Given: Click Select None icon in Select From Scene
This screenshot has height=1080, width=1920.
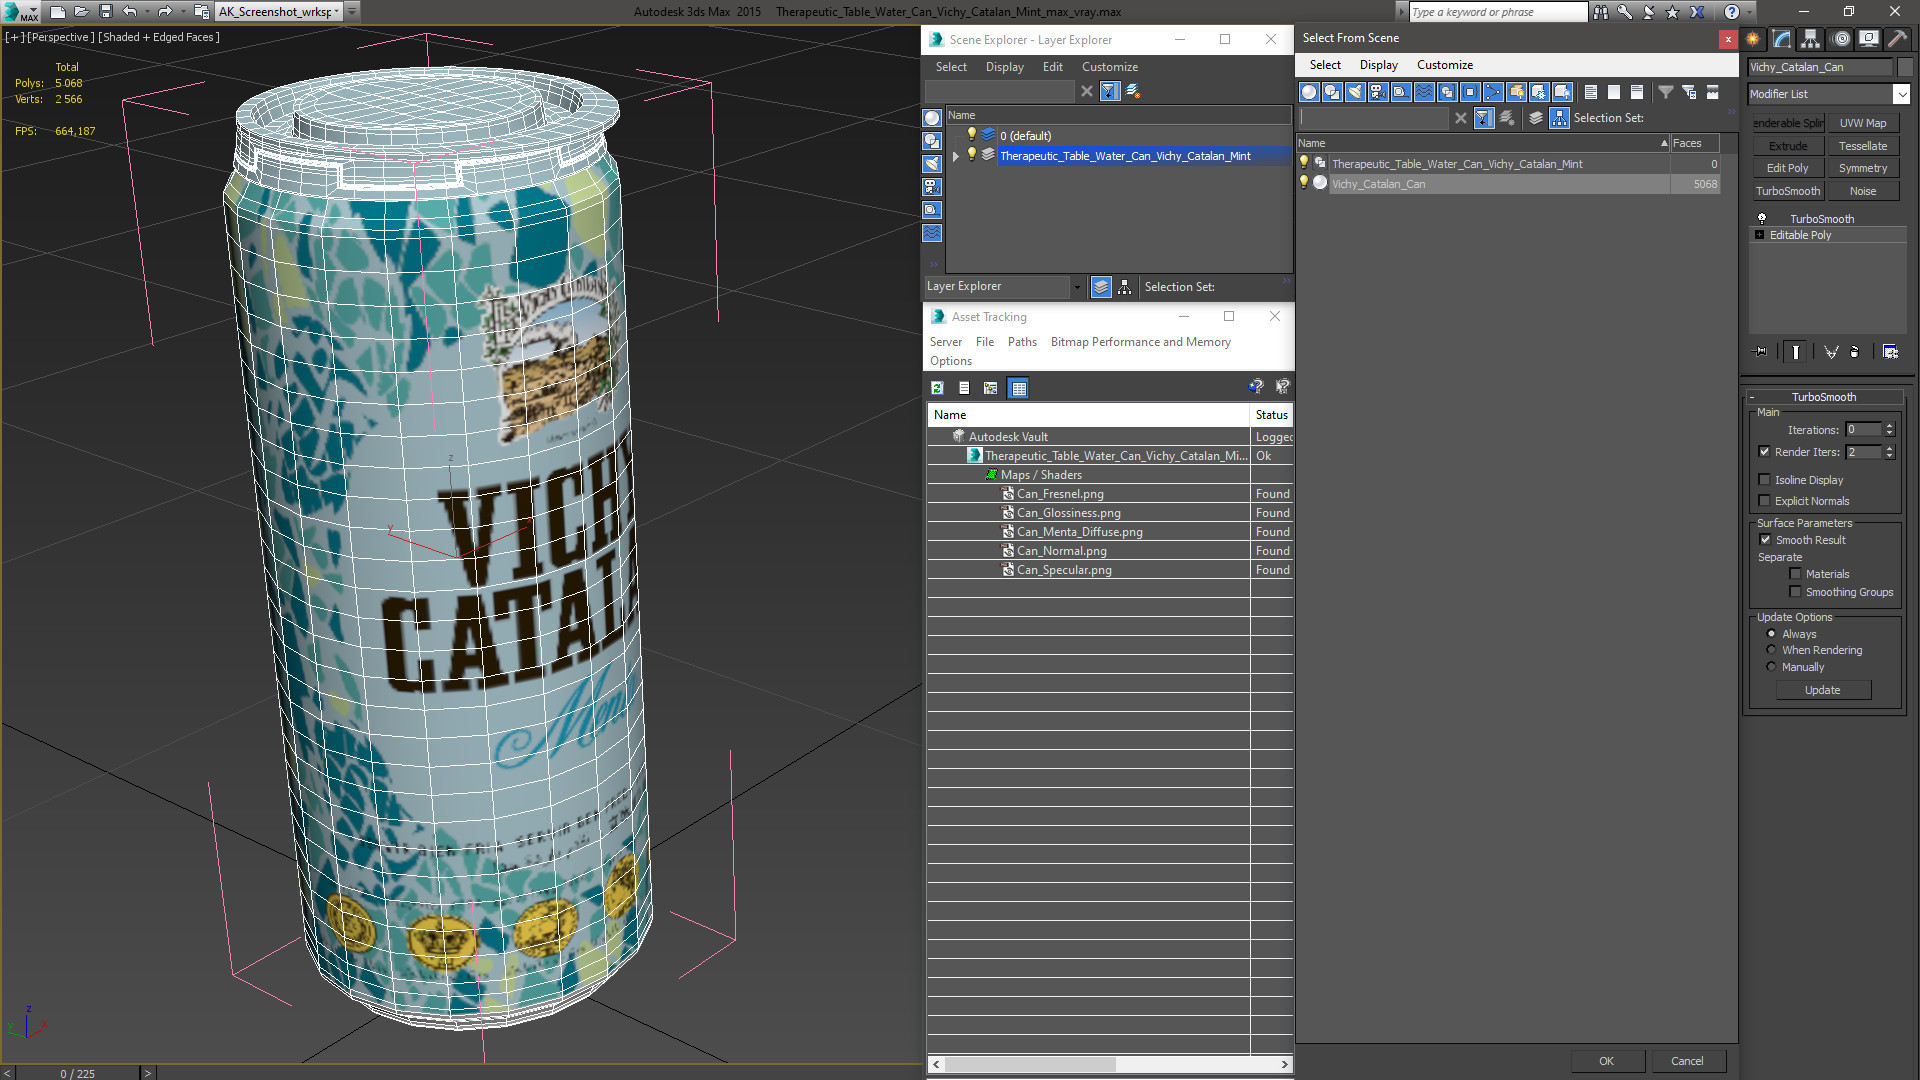Looking at the screenshot, I should tap(1614, 92).
